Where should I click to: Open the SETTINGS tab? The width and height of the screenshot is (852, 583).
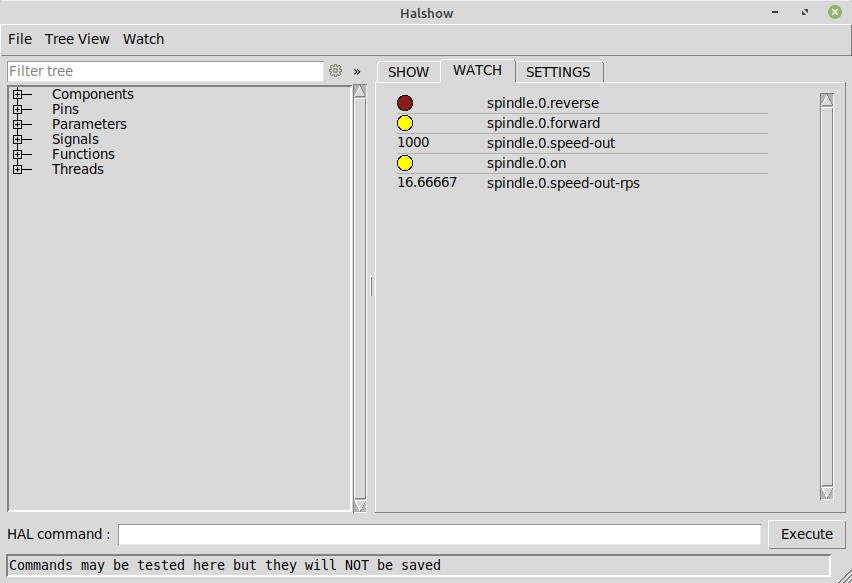(558, 72)
